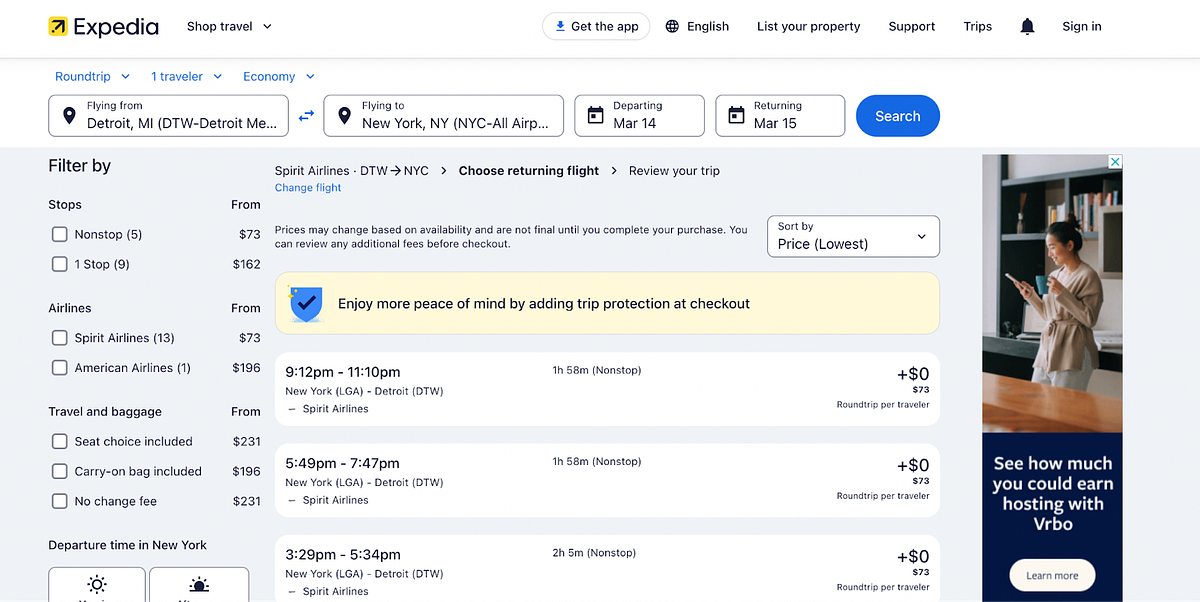Click the Flying from Detroit field
Image resolution: width=1200 pixels, height=602 pixels.
[x=168, y=115]
